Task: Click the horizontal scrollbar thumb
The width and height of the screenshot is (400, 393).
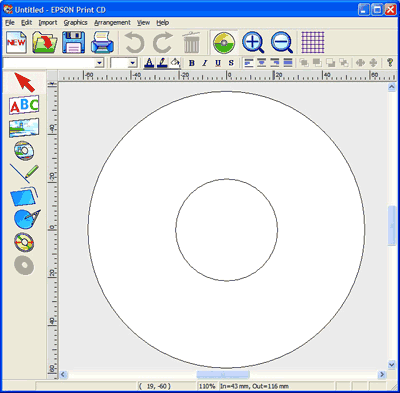Action: point(223,375)
